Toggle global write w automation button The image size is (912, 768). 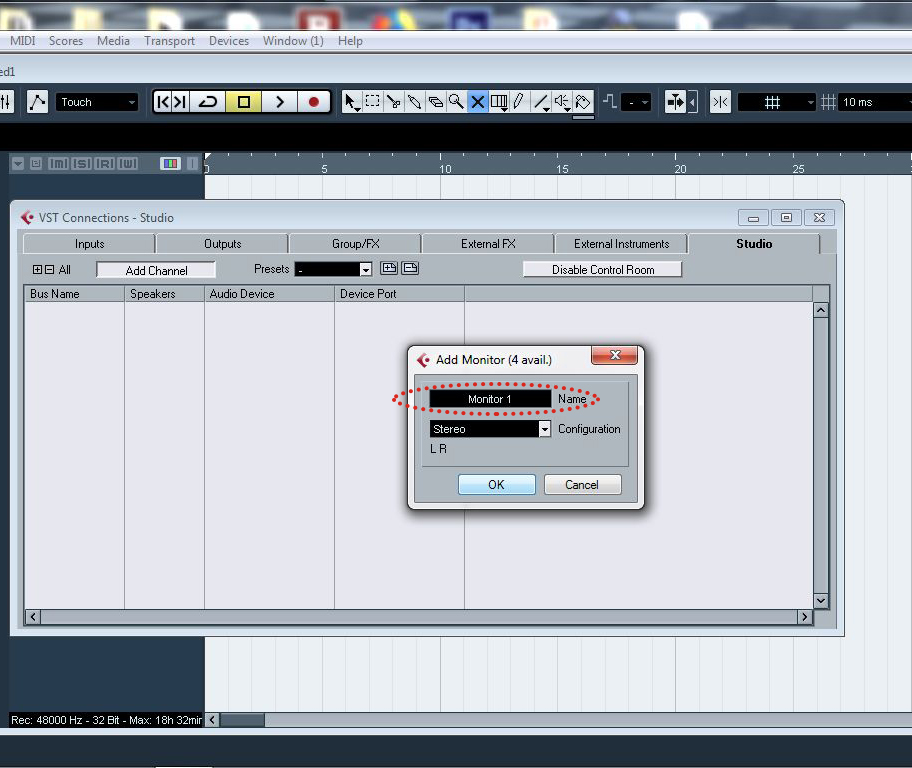128,164
